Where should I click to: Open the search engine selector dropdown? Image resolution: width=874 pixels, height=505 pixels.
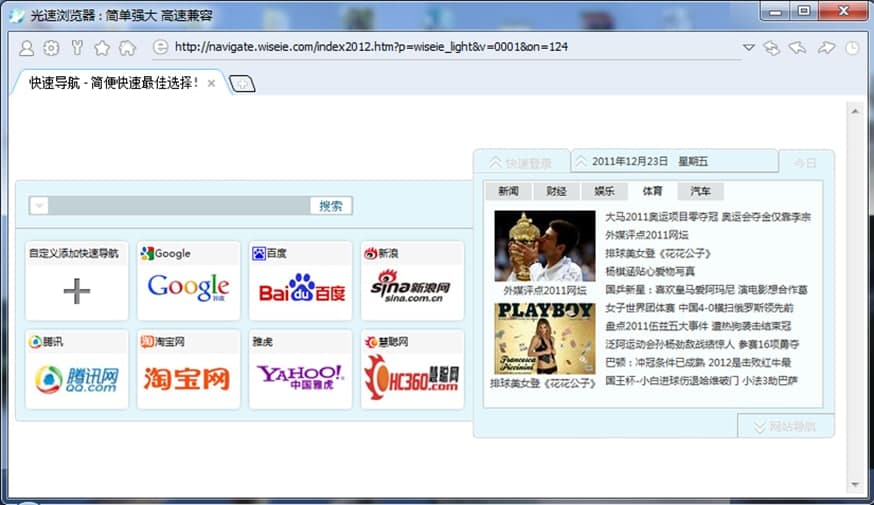[39, 206]
